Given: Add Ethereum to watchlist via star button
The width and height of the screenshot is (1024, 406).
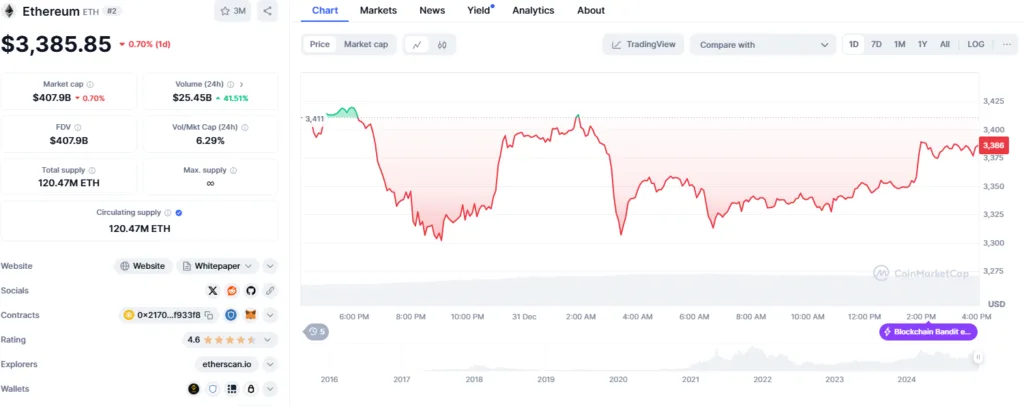Looking at the screenshot, I should point(232,11).
